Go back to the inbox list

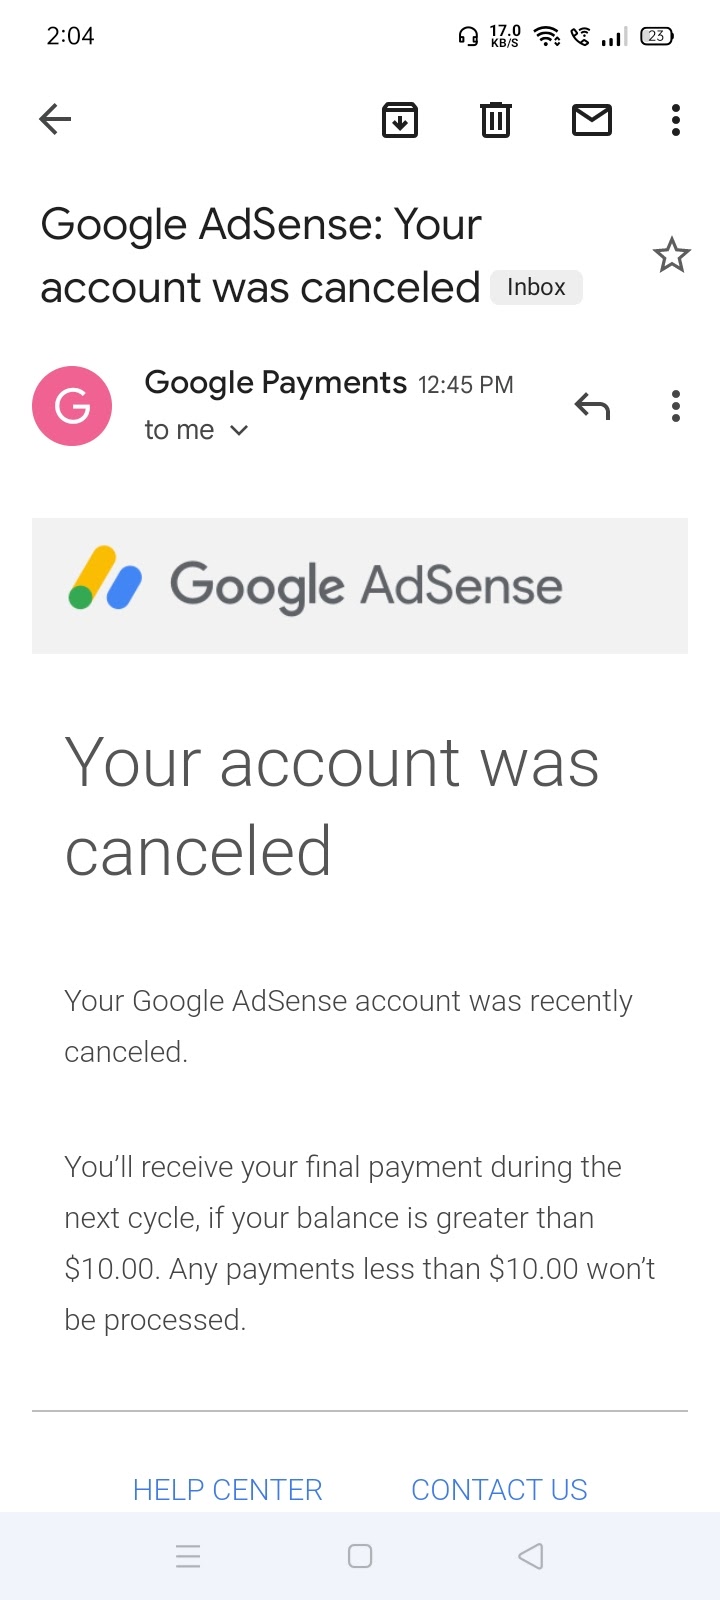[55, 120]
